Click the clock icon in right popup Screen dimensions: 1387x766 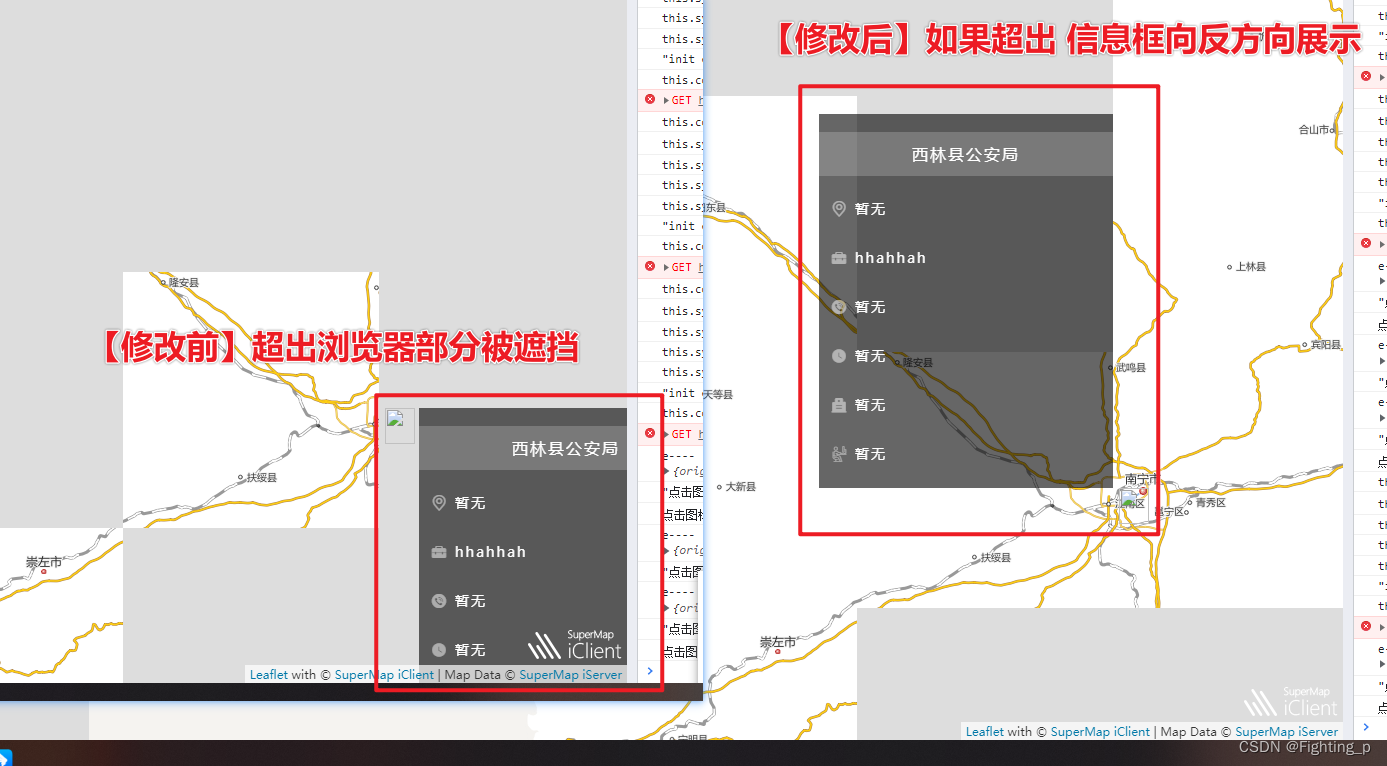click(x=839, y=356)
